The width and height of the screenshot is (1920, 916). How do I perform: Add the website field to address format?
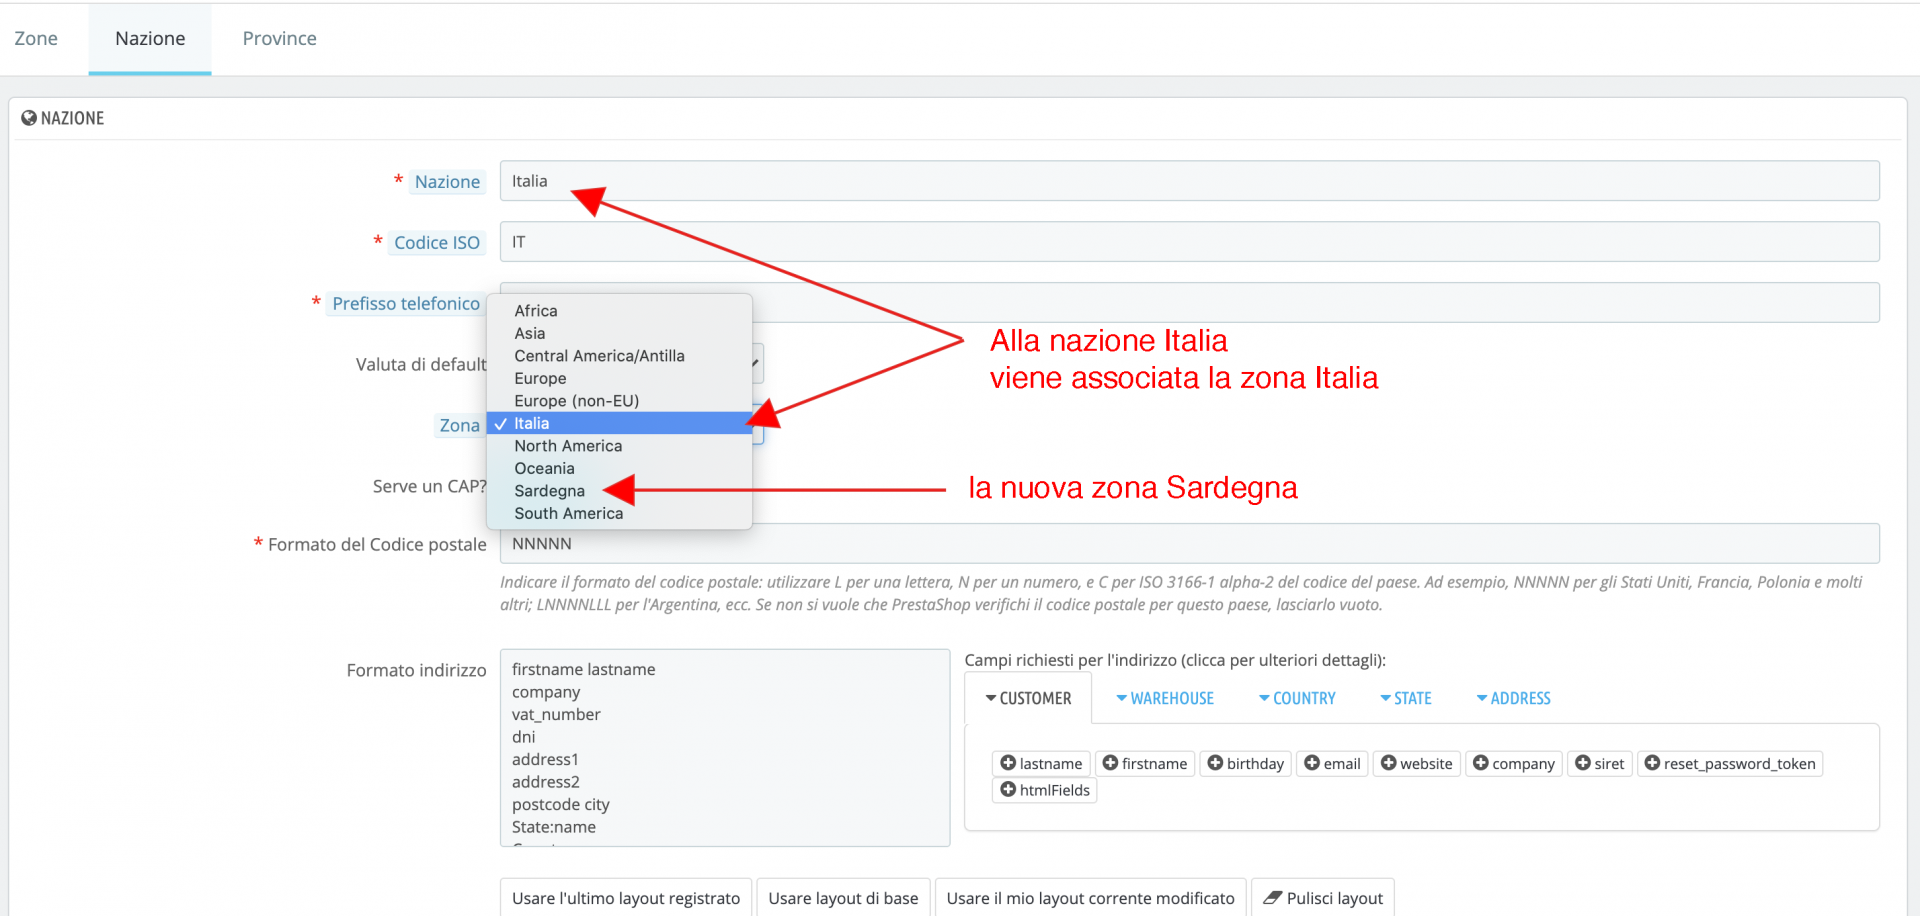[x=1417, y=764]
